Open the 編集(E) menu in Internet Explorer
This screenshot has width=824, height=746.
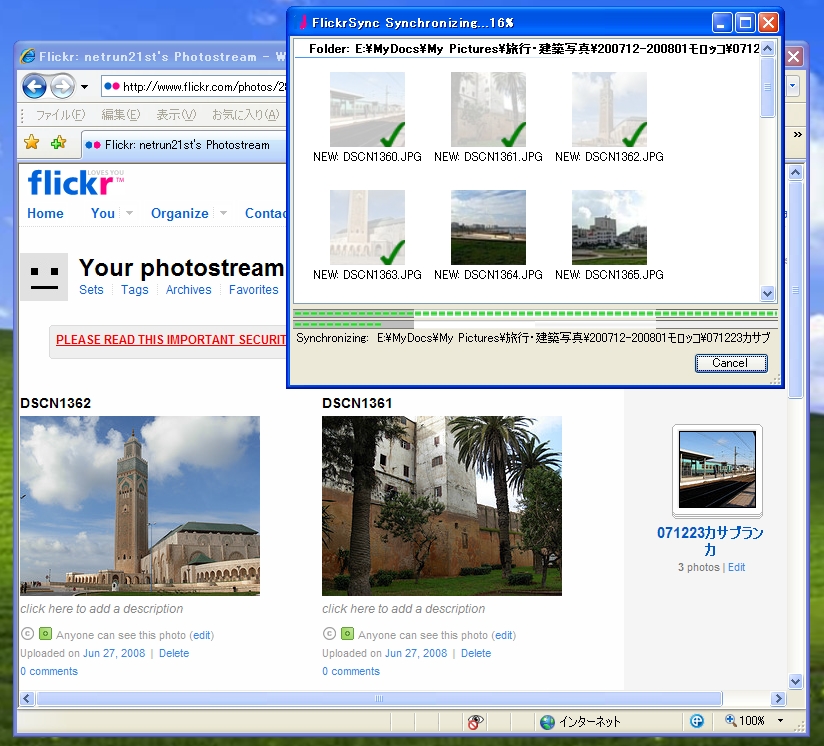tap(120, 115)
